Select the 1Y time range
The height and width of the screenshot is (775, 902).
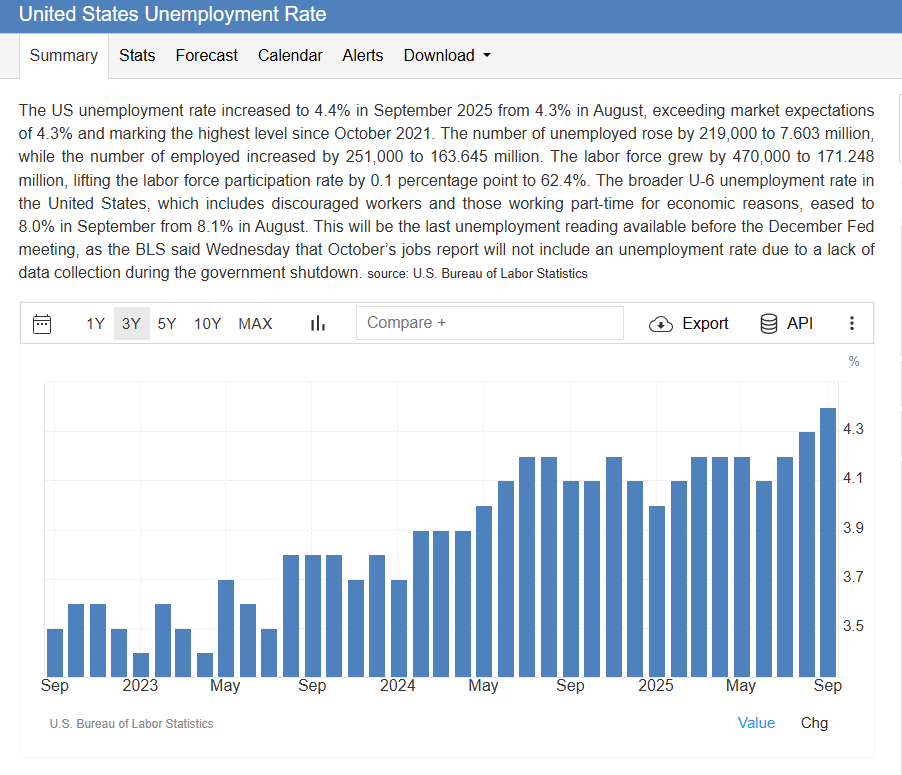[x=95, y=324]
